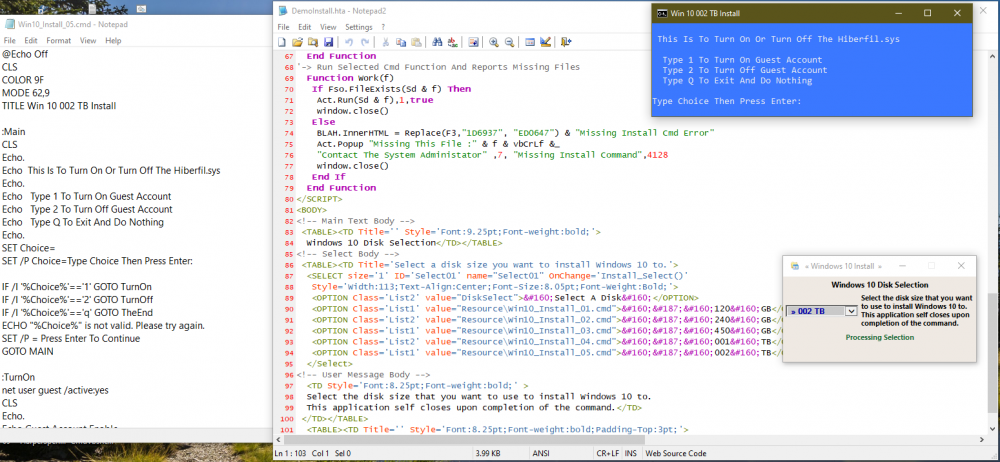Expand the 002 TB disk size dropdown
Screen dimensions: 1000x462
click(850, 312)
